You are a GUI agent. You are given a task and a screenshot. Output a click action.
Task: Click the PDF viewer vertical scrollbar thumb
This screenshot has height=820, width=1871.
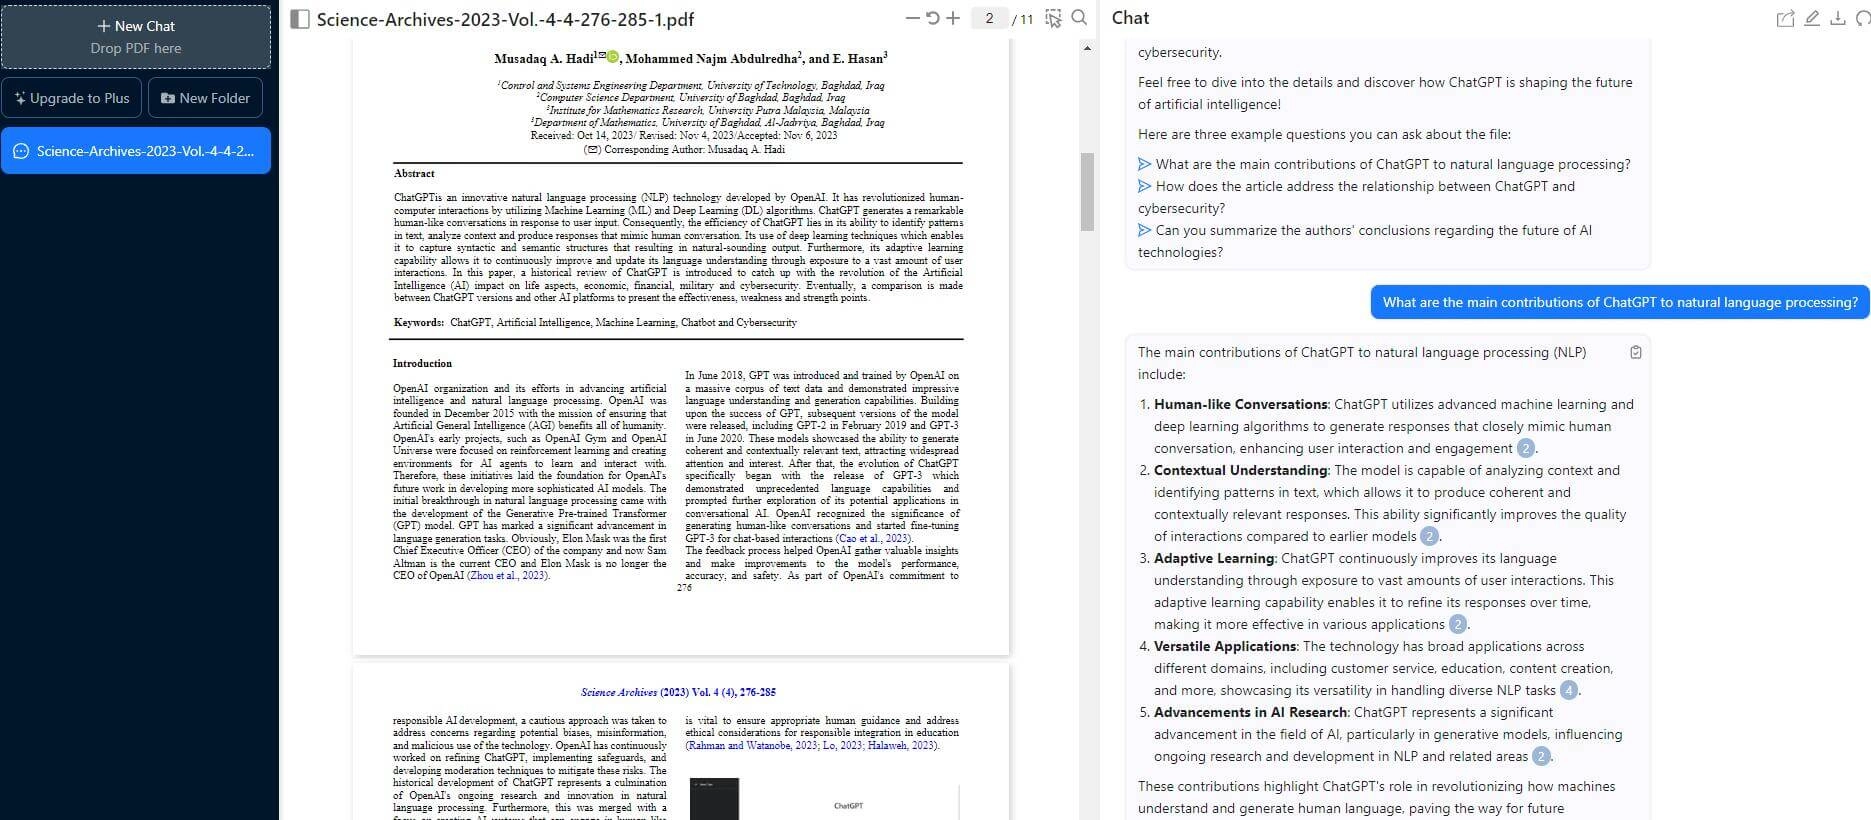coord(1087,192)
